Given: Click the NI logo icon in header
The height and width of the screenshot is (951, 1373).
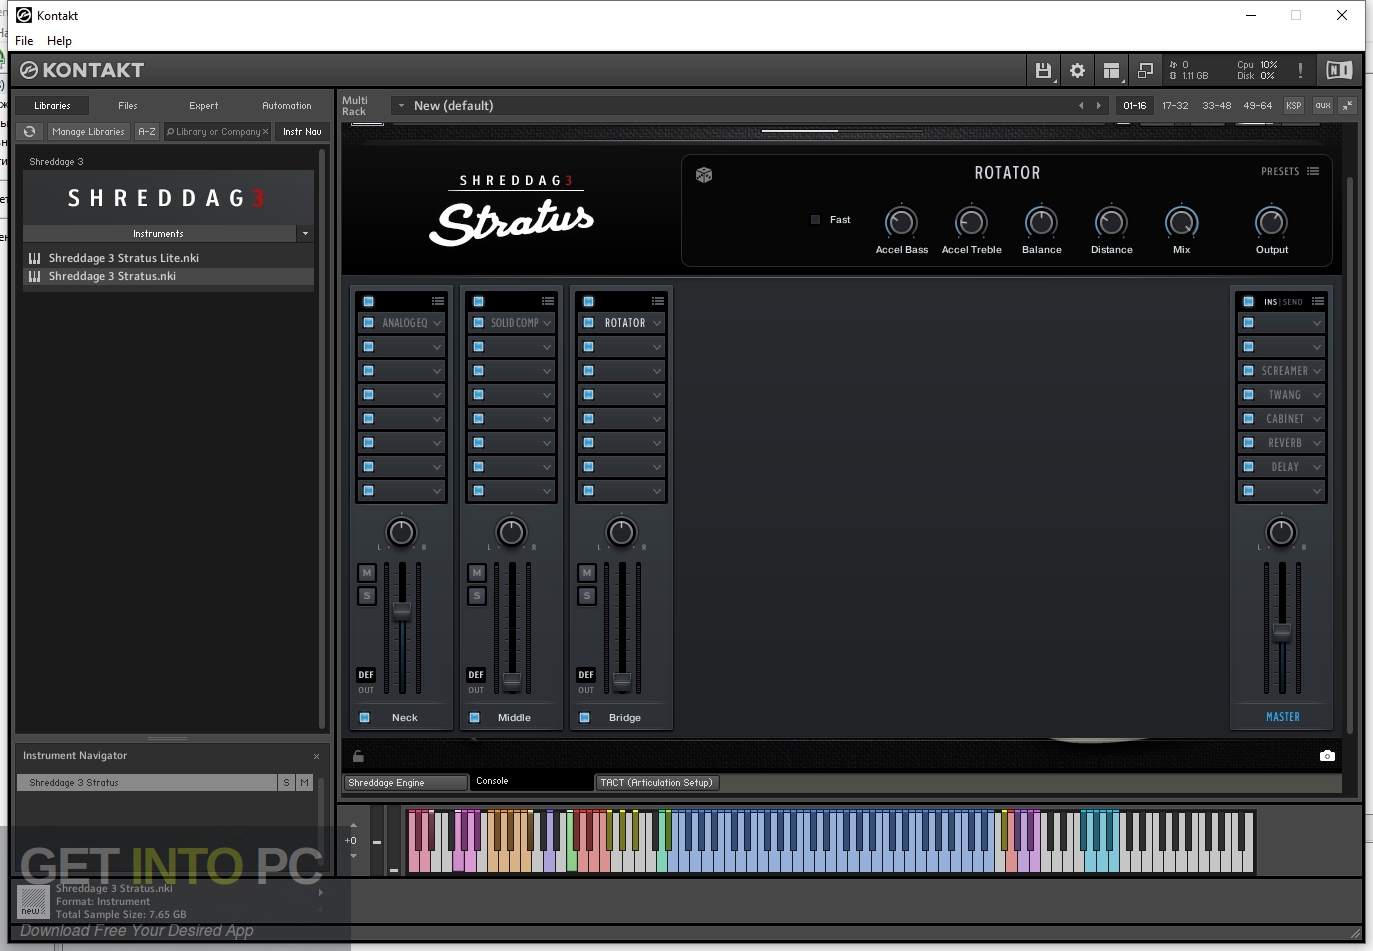Looking at the screenshot, I should (x=1339, y=70).
